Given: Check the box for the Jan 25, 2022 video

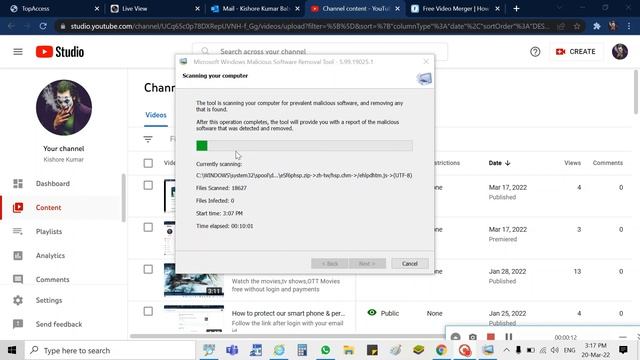Looking at the screenshot, I should tap(148, 311).
